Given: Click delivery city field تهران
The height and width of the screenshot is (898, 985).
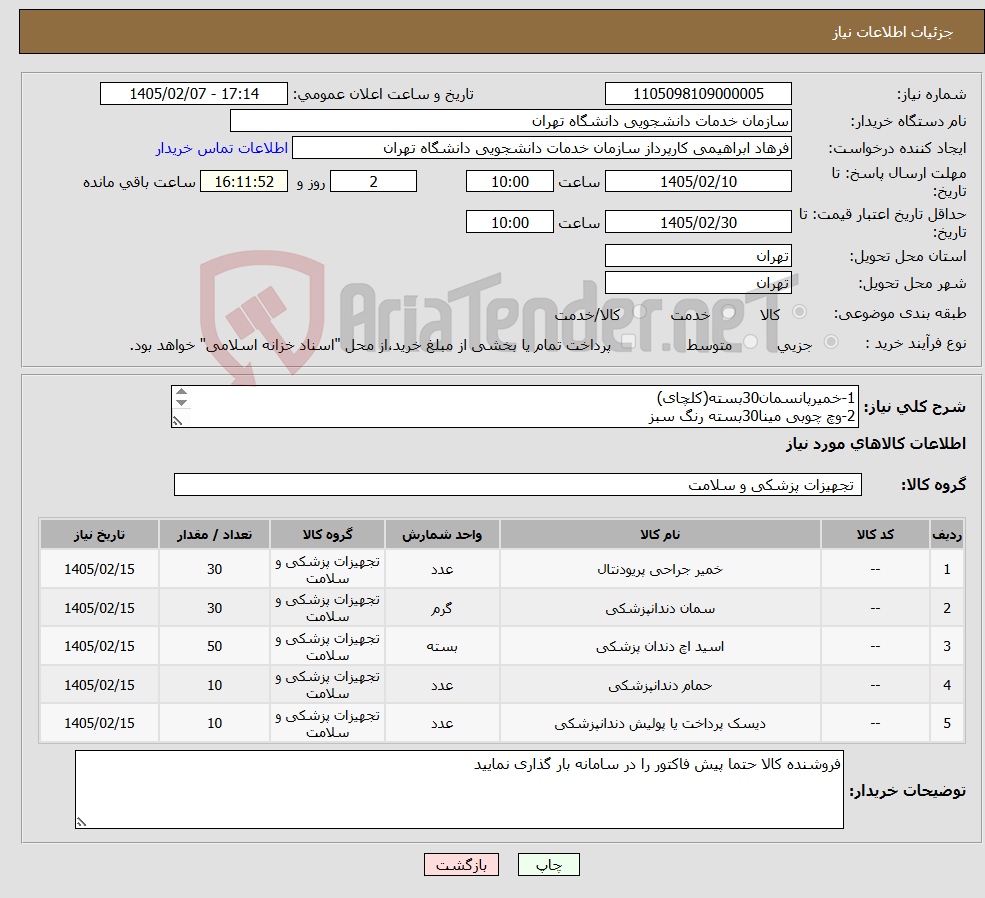Looking at the screenshot, I should (x=698, y=283).
